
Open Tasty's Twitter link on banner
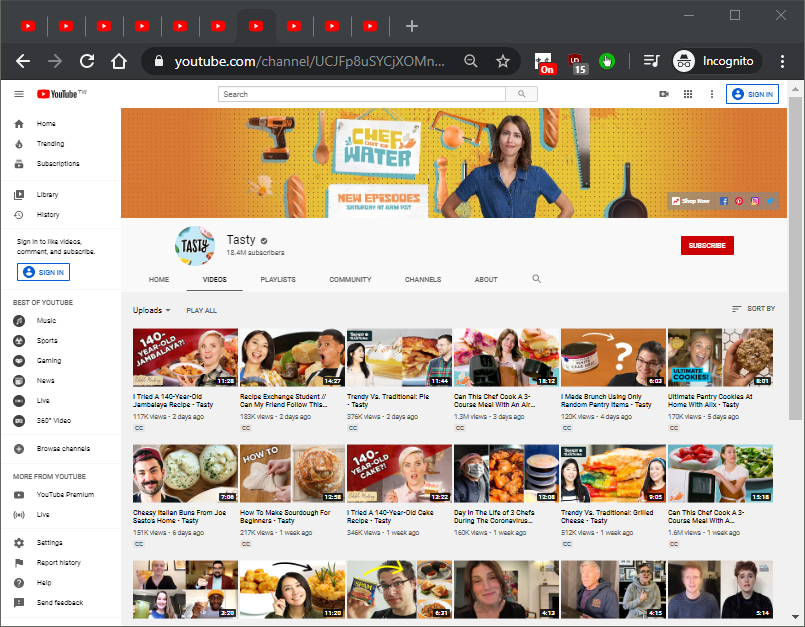(x=770, y=201)
